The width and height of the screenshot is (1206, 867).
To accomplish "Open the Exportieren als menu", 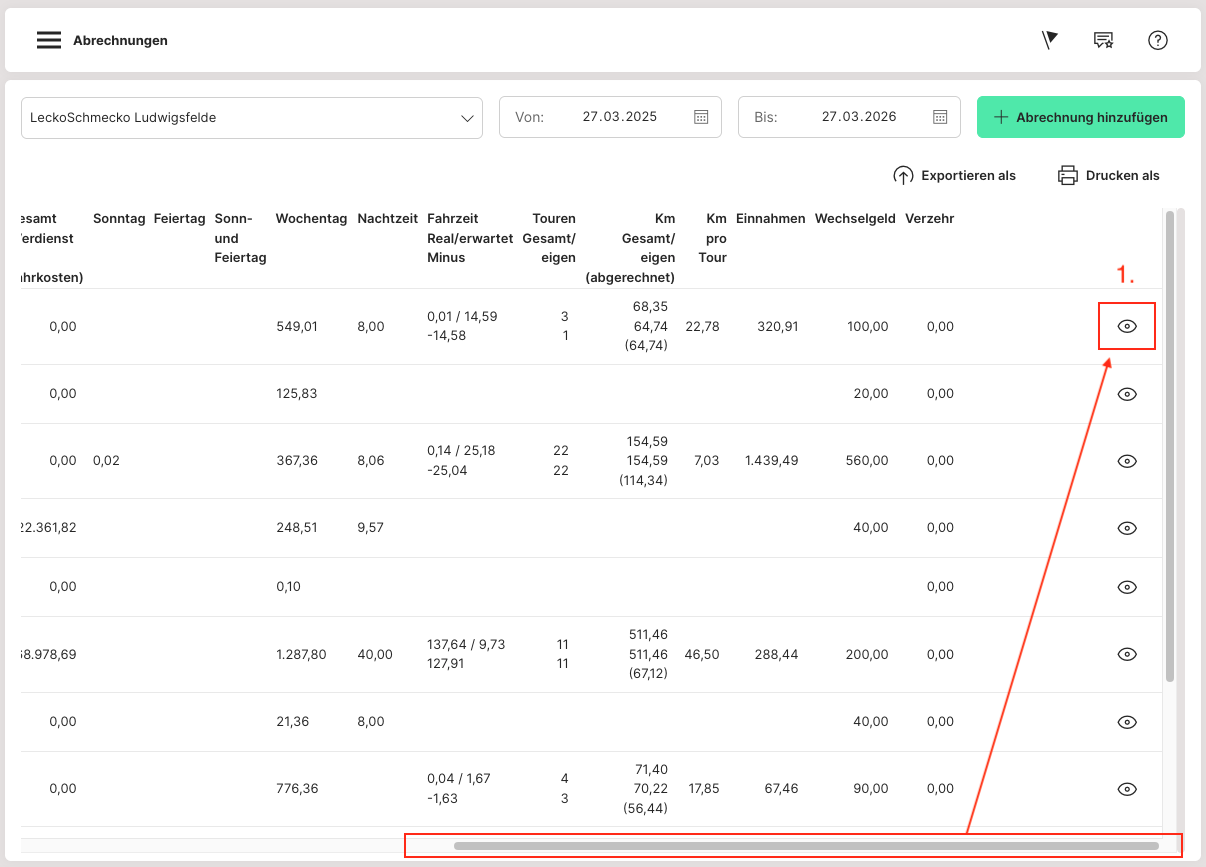I will (x=967, y=176).
